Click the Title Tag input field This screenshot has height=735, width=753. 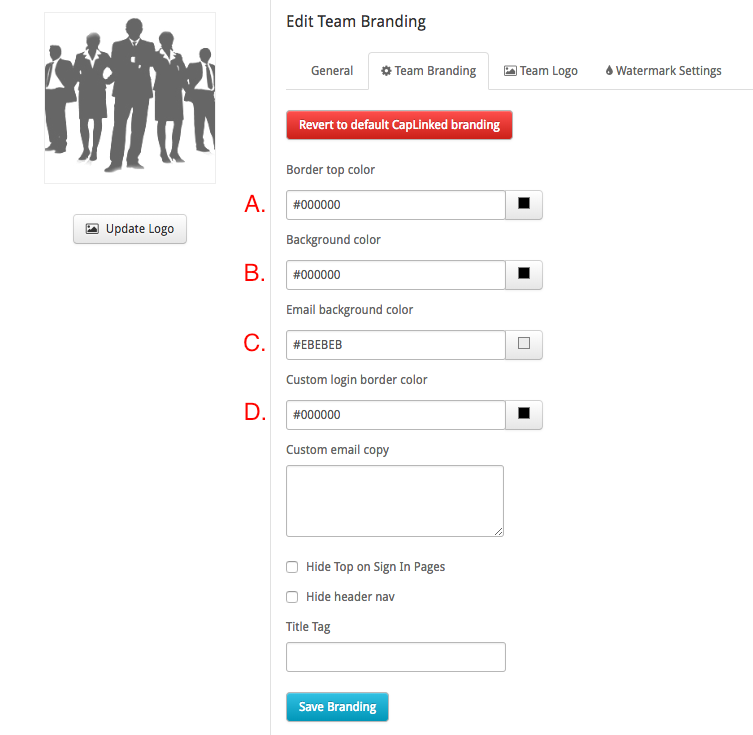click(x=396, y=657)
